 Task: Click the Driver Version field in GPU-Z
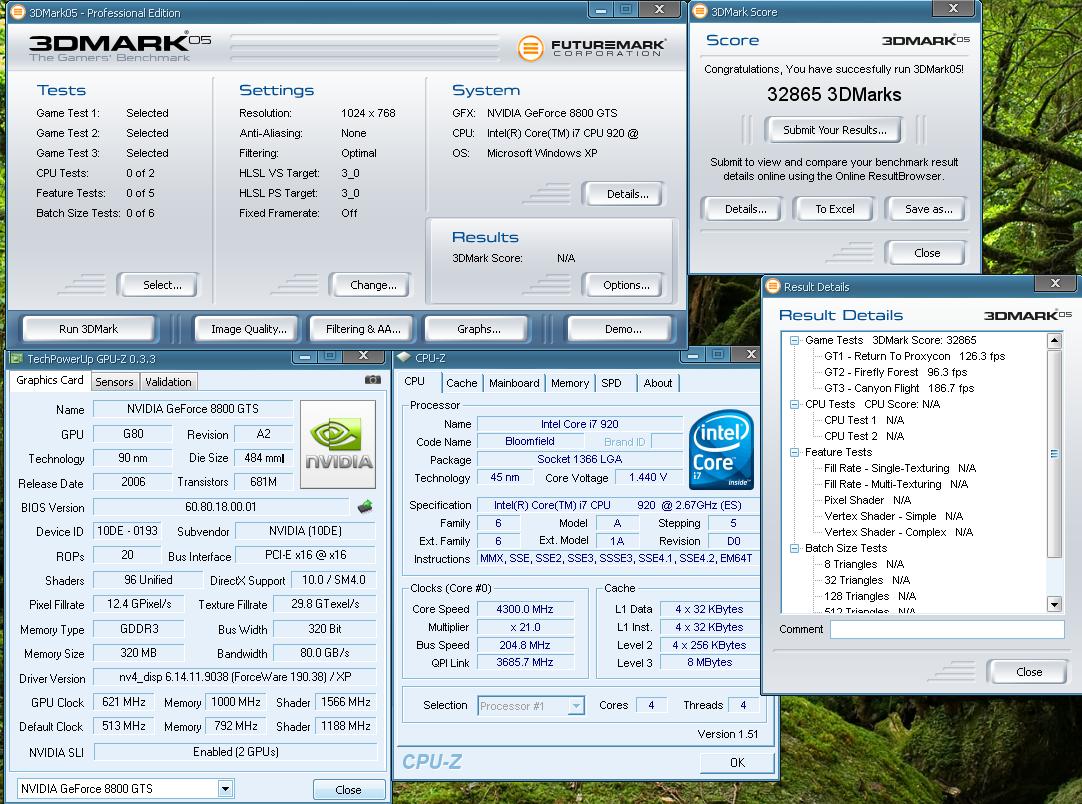[235, 677]
